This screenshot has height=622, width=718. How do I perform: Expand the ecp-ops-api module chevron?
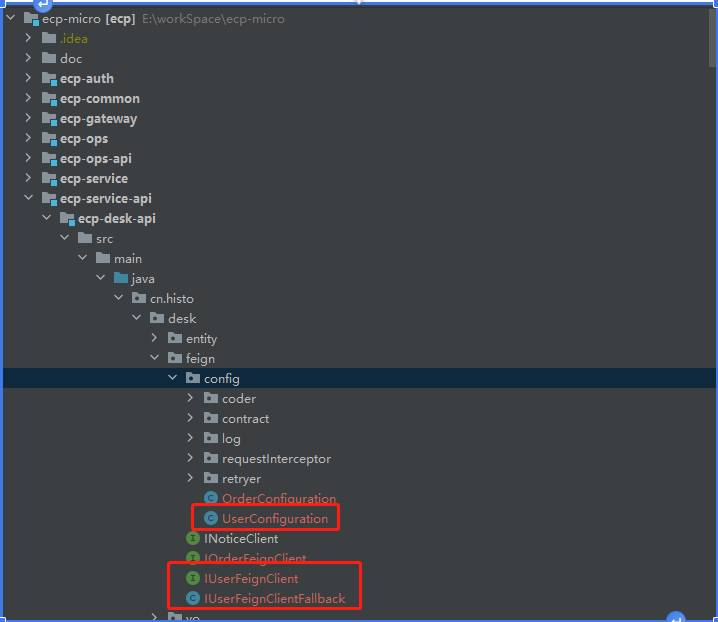28,158
